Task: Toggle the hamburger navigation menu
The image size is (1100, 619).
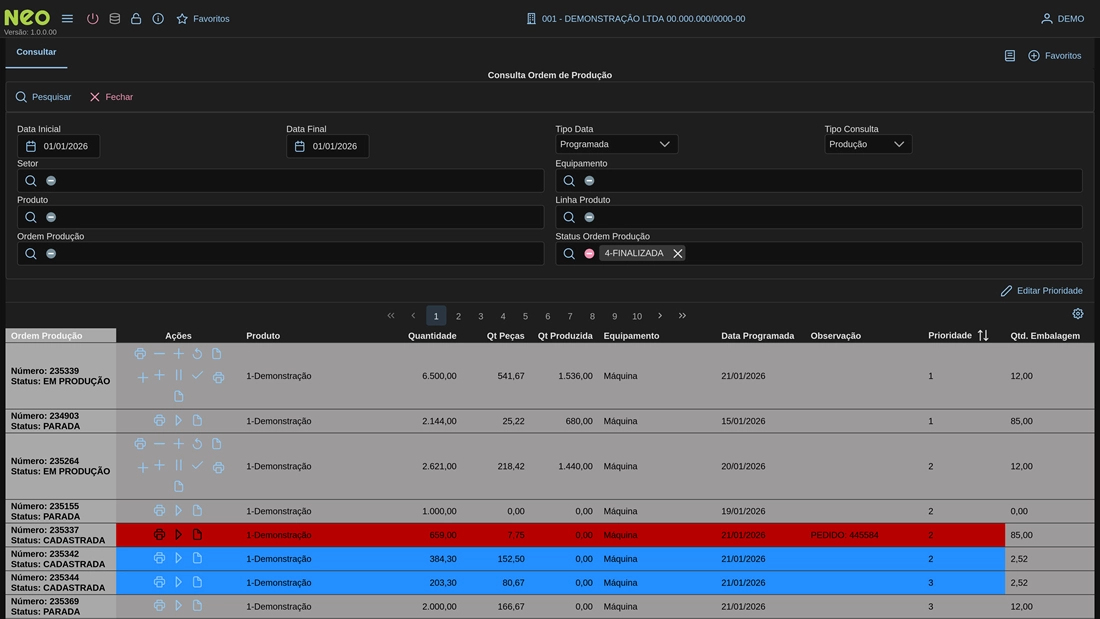Action: (x=67, y=19)
